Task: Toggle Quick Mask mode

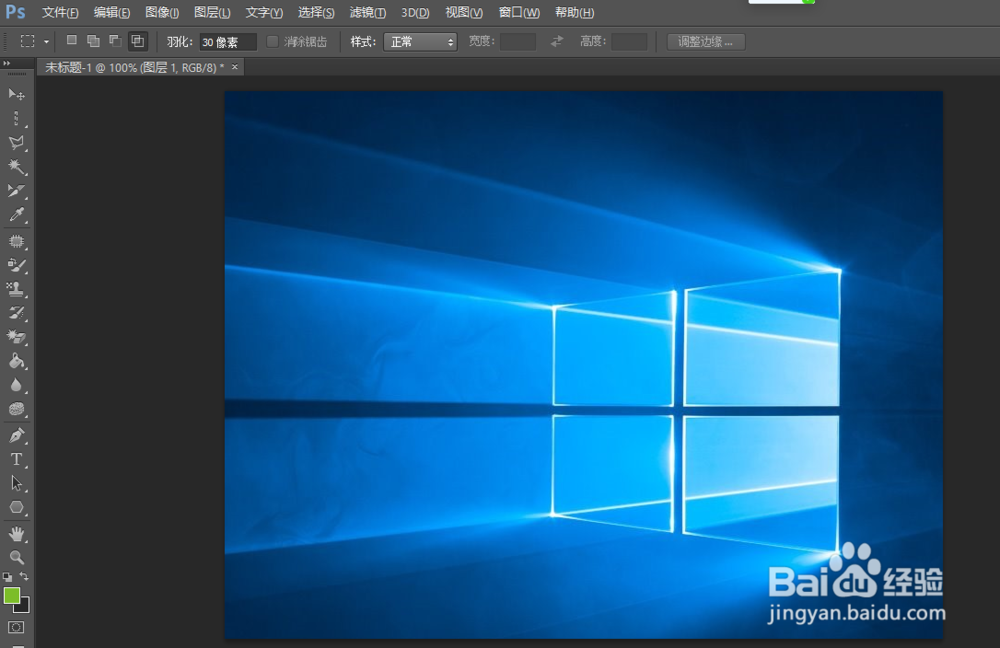Action: [x=16, y=628]
